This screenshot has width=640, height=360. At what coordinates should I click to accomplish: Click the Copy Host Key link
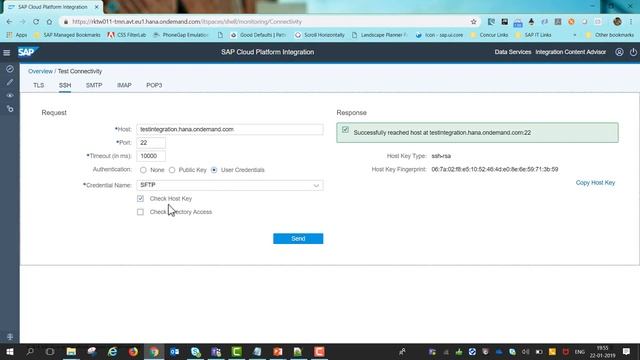(595, 182)
